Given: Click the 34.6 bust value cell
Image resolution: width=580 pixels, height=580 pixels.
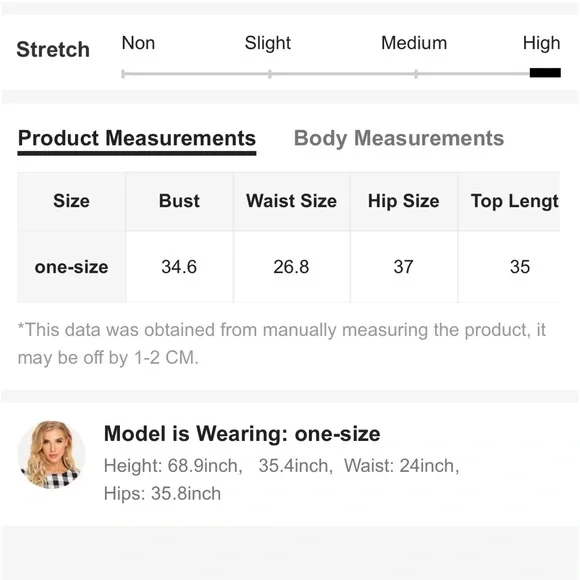Looking at the screenshot, I should click(x=179, y=267).
